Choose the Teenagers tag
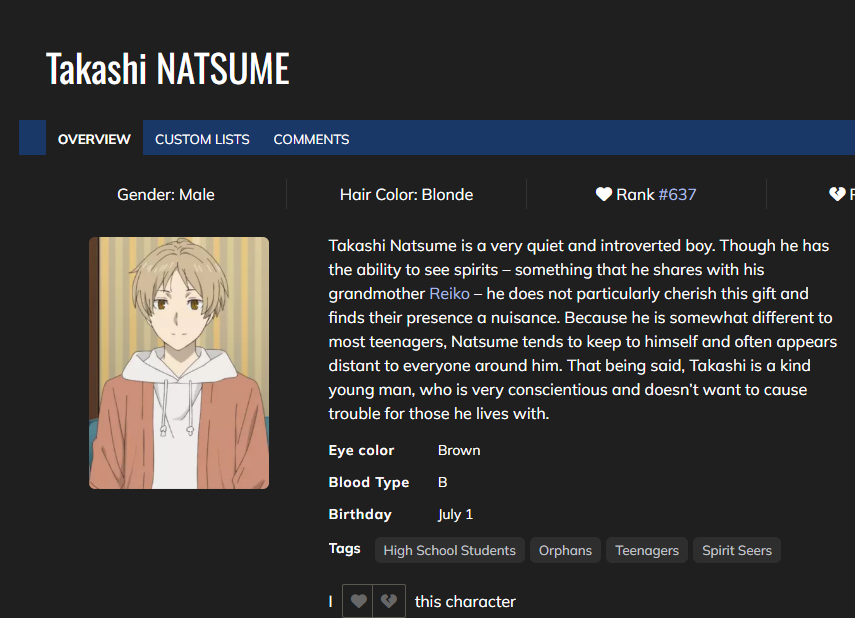Image resolution: width=855 pixels, height=618 pixels. [x=646, y=550]
